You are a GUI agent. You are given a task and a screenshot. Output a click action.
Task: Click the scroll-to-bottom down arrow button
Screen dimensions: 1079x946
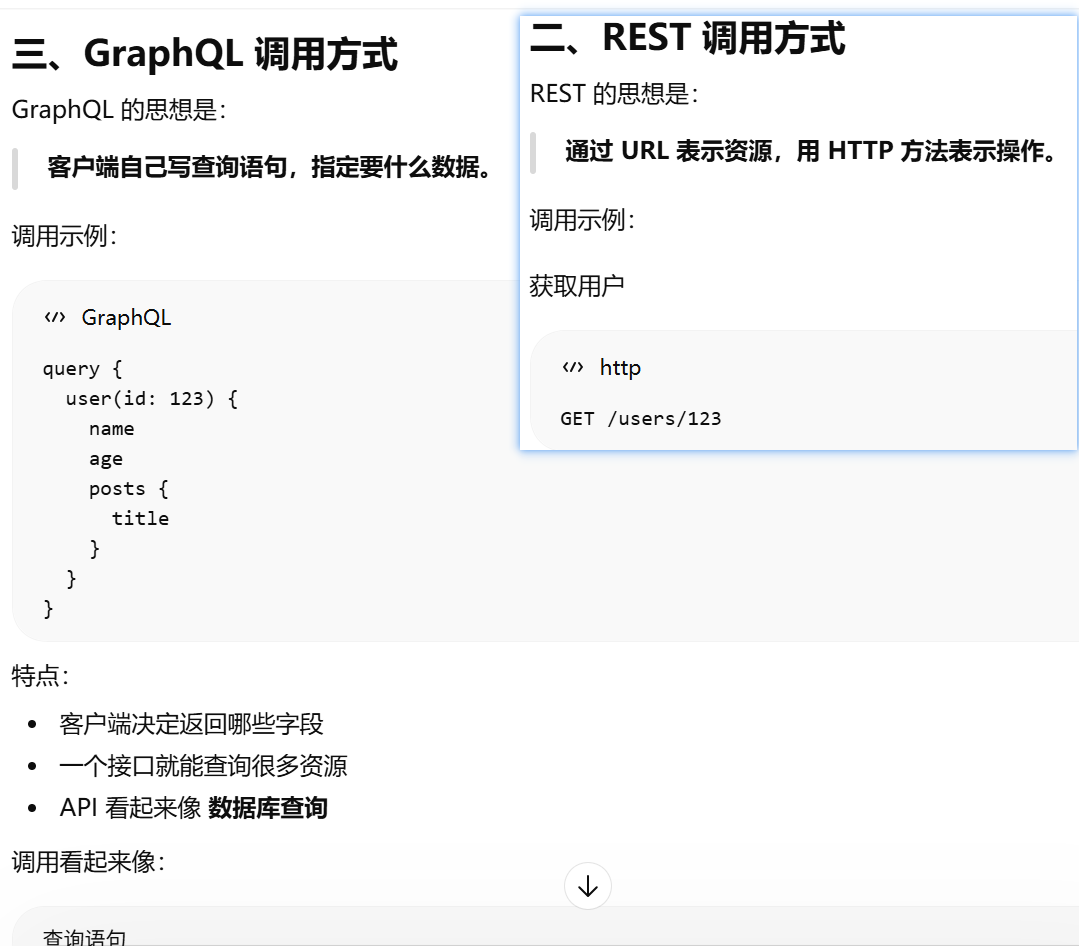pos(587,886)
